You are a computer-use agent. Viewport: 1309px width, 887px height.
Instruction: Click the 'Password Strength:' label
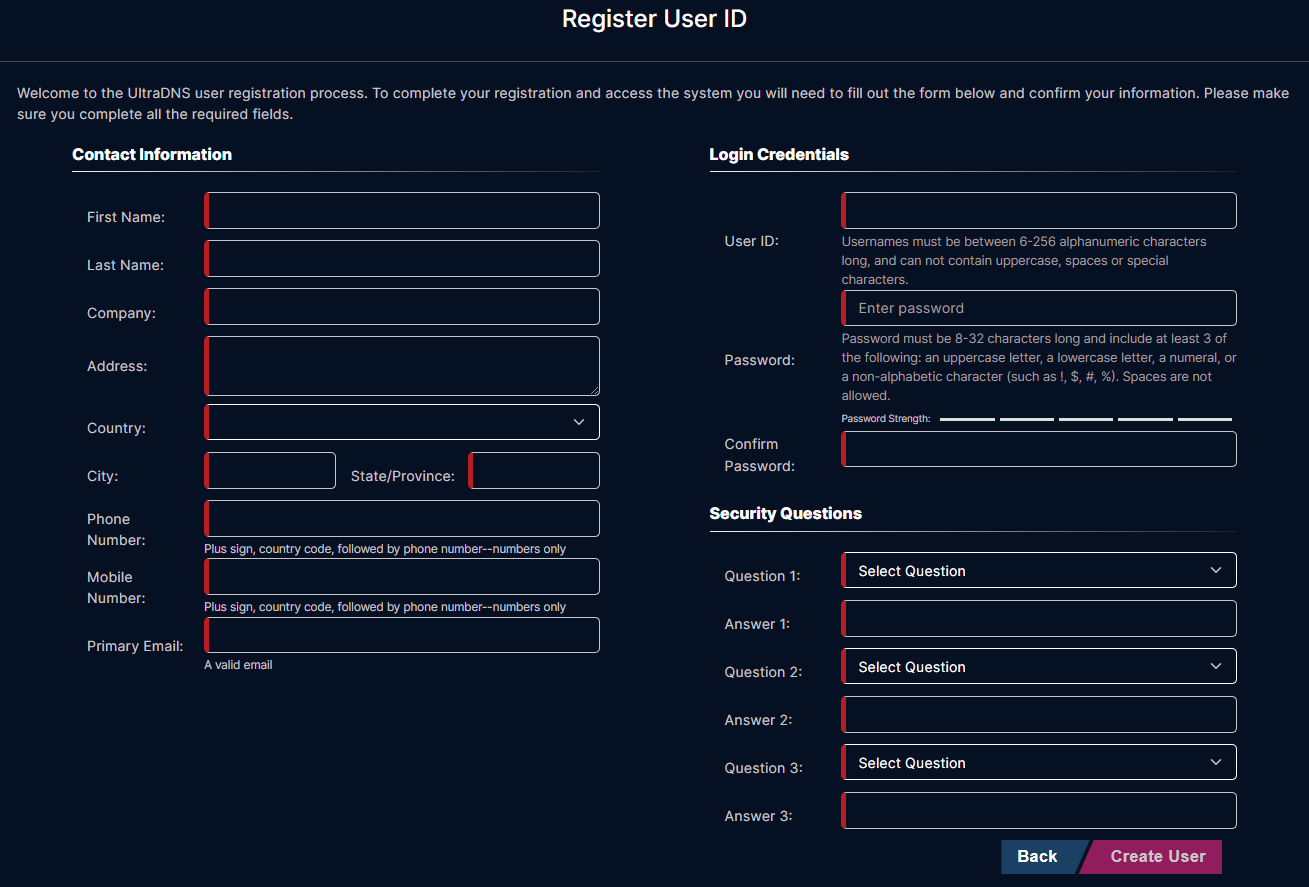pyautogui.click(x=886, y=419)
